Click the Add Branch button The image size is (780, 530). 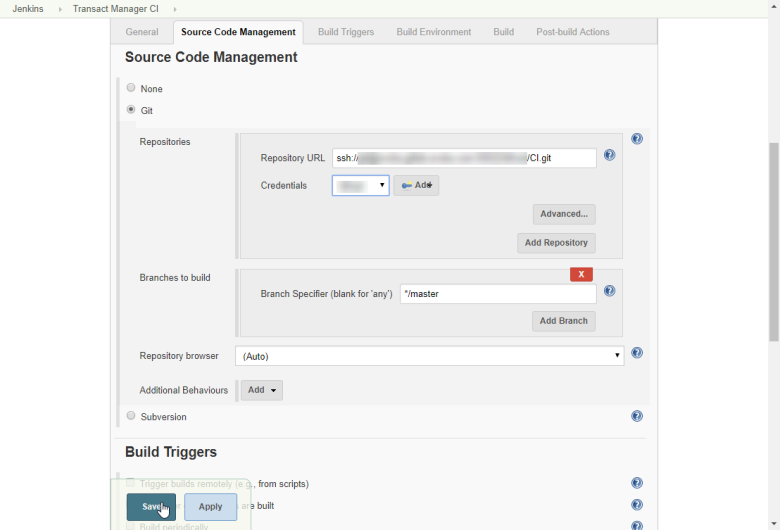coord(564,321)
